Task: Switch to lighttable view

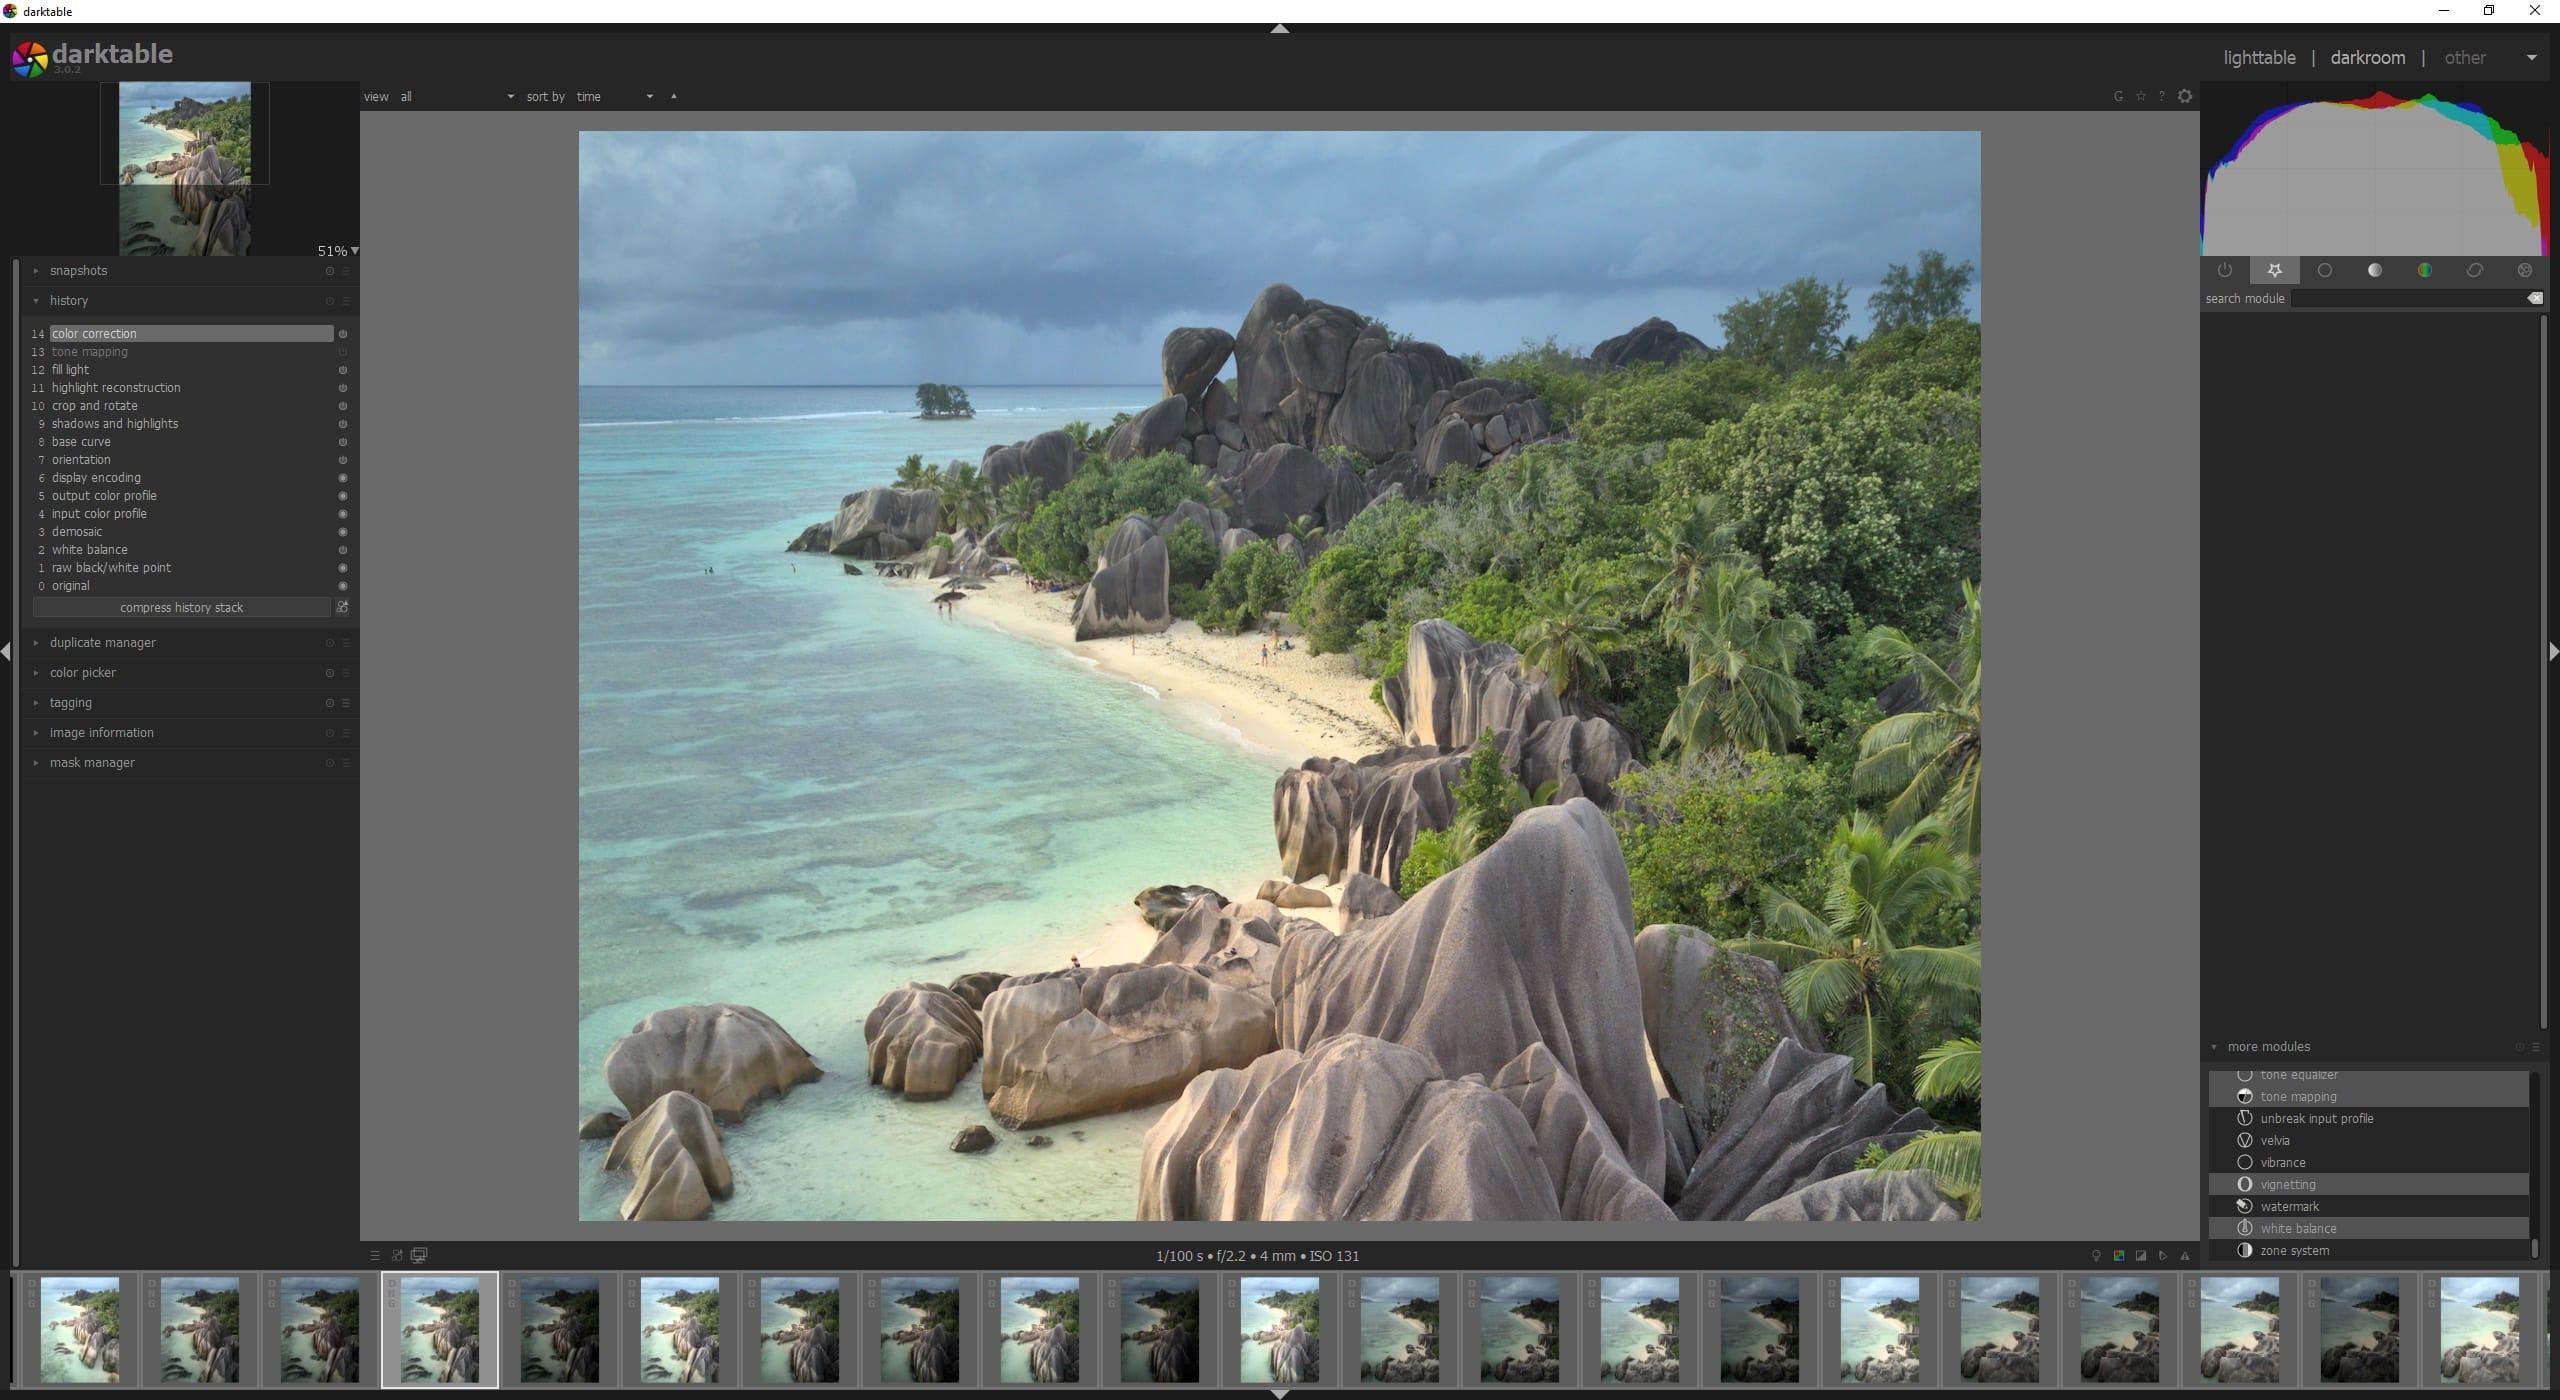Action: [2259, 58]
